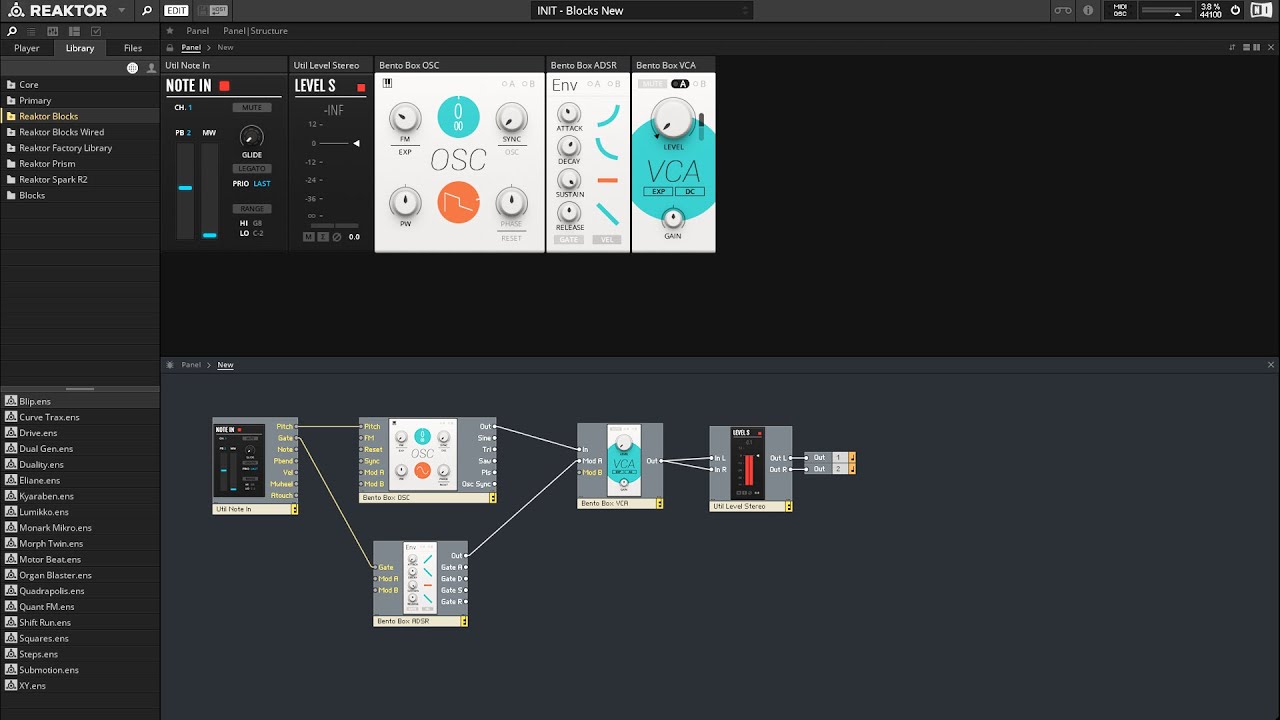
Task: Click the GATE button on ADSR
Action: (x=569, y=240)
